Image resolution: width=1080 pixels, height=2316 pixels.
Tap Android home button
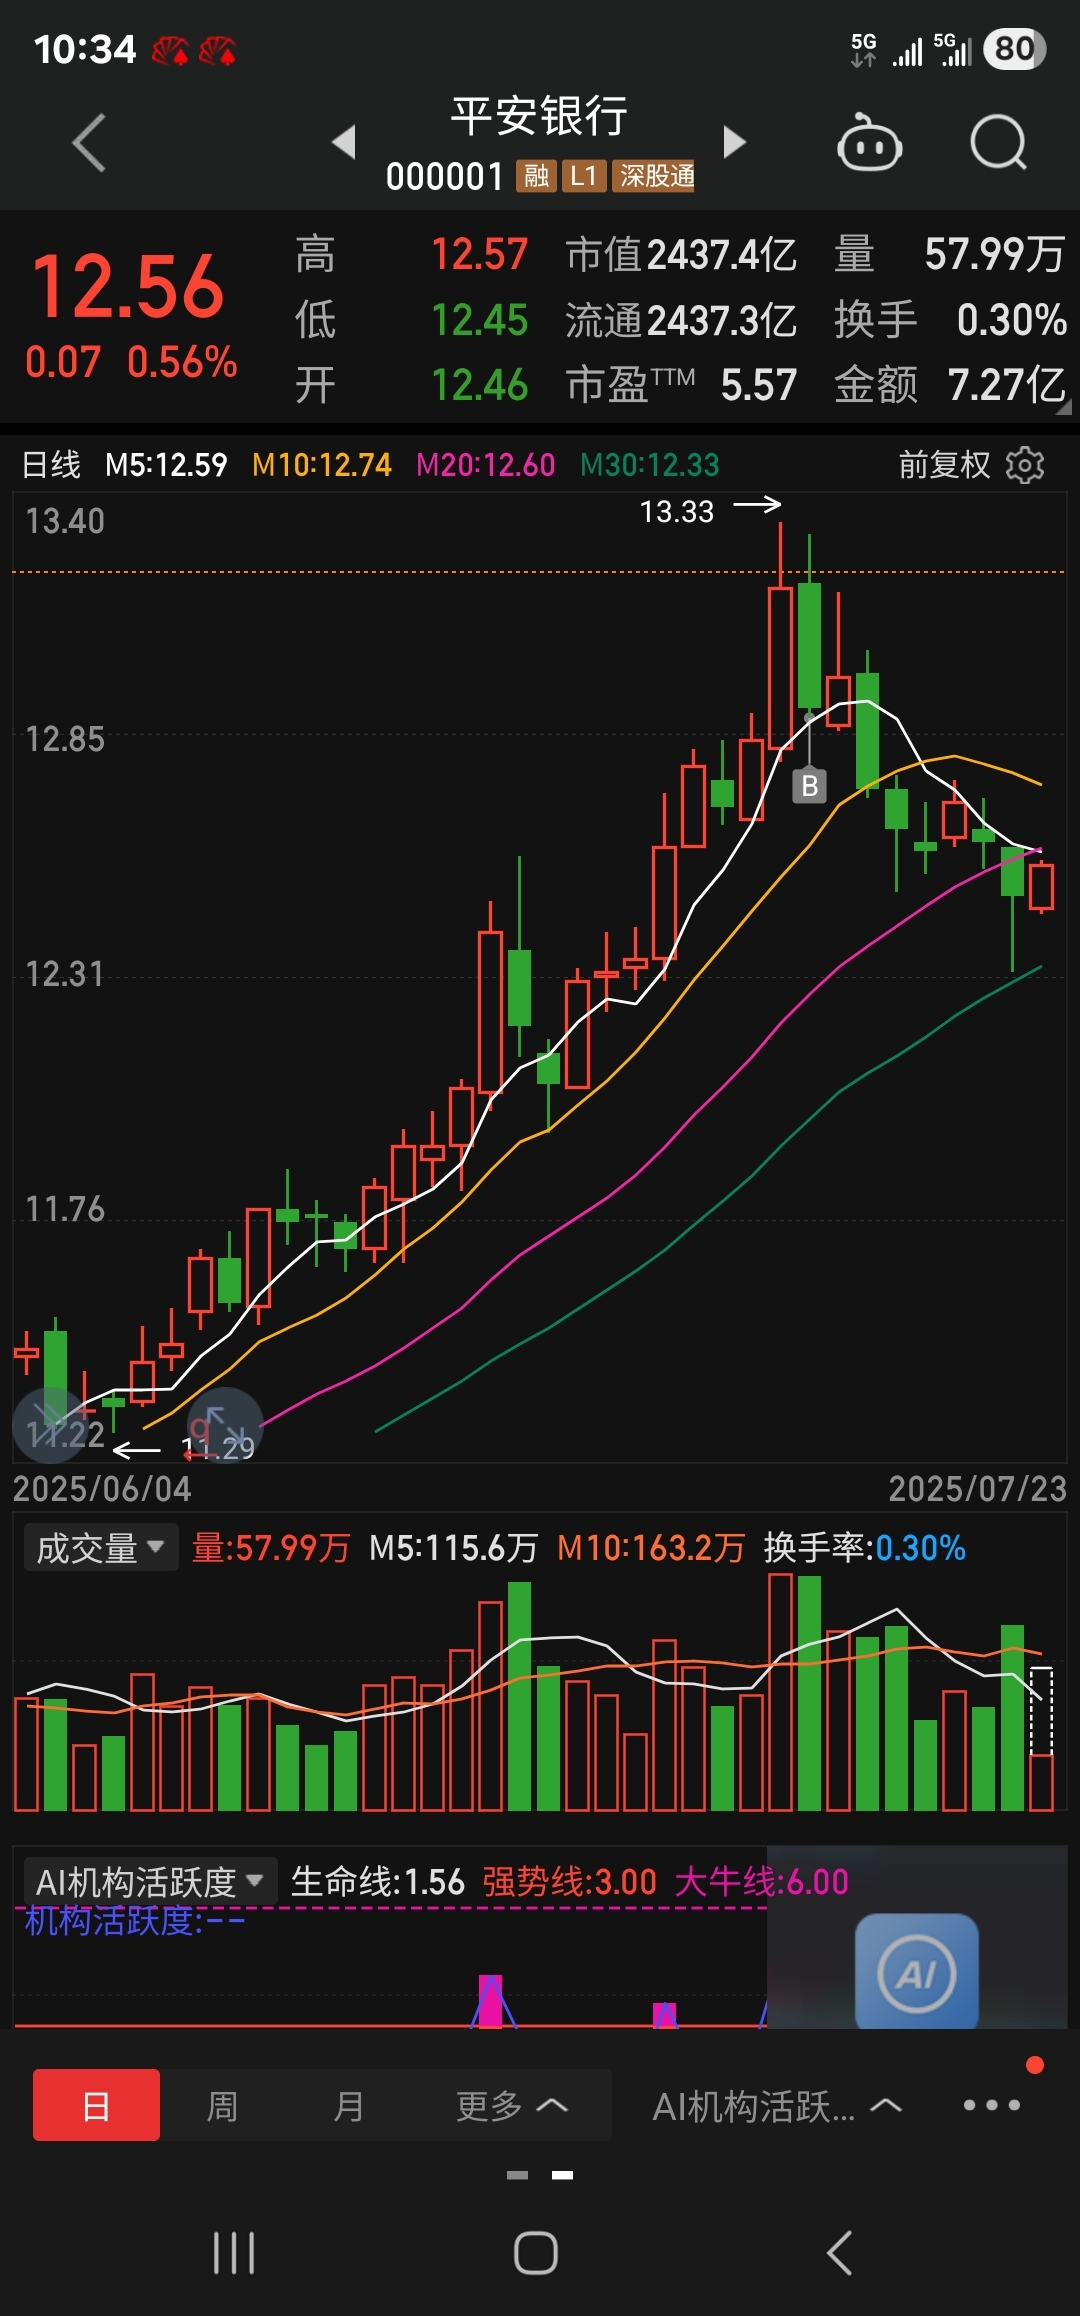[536, 2253]
